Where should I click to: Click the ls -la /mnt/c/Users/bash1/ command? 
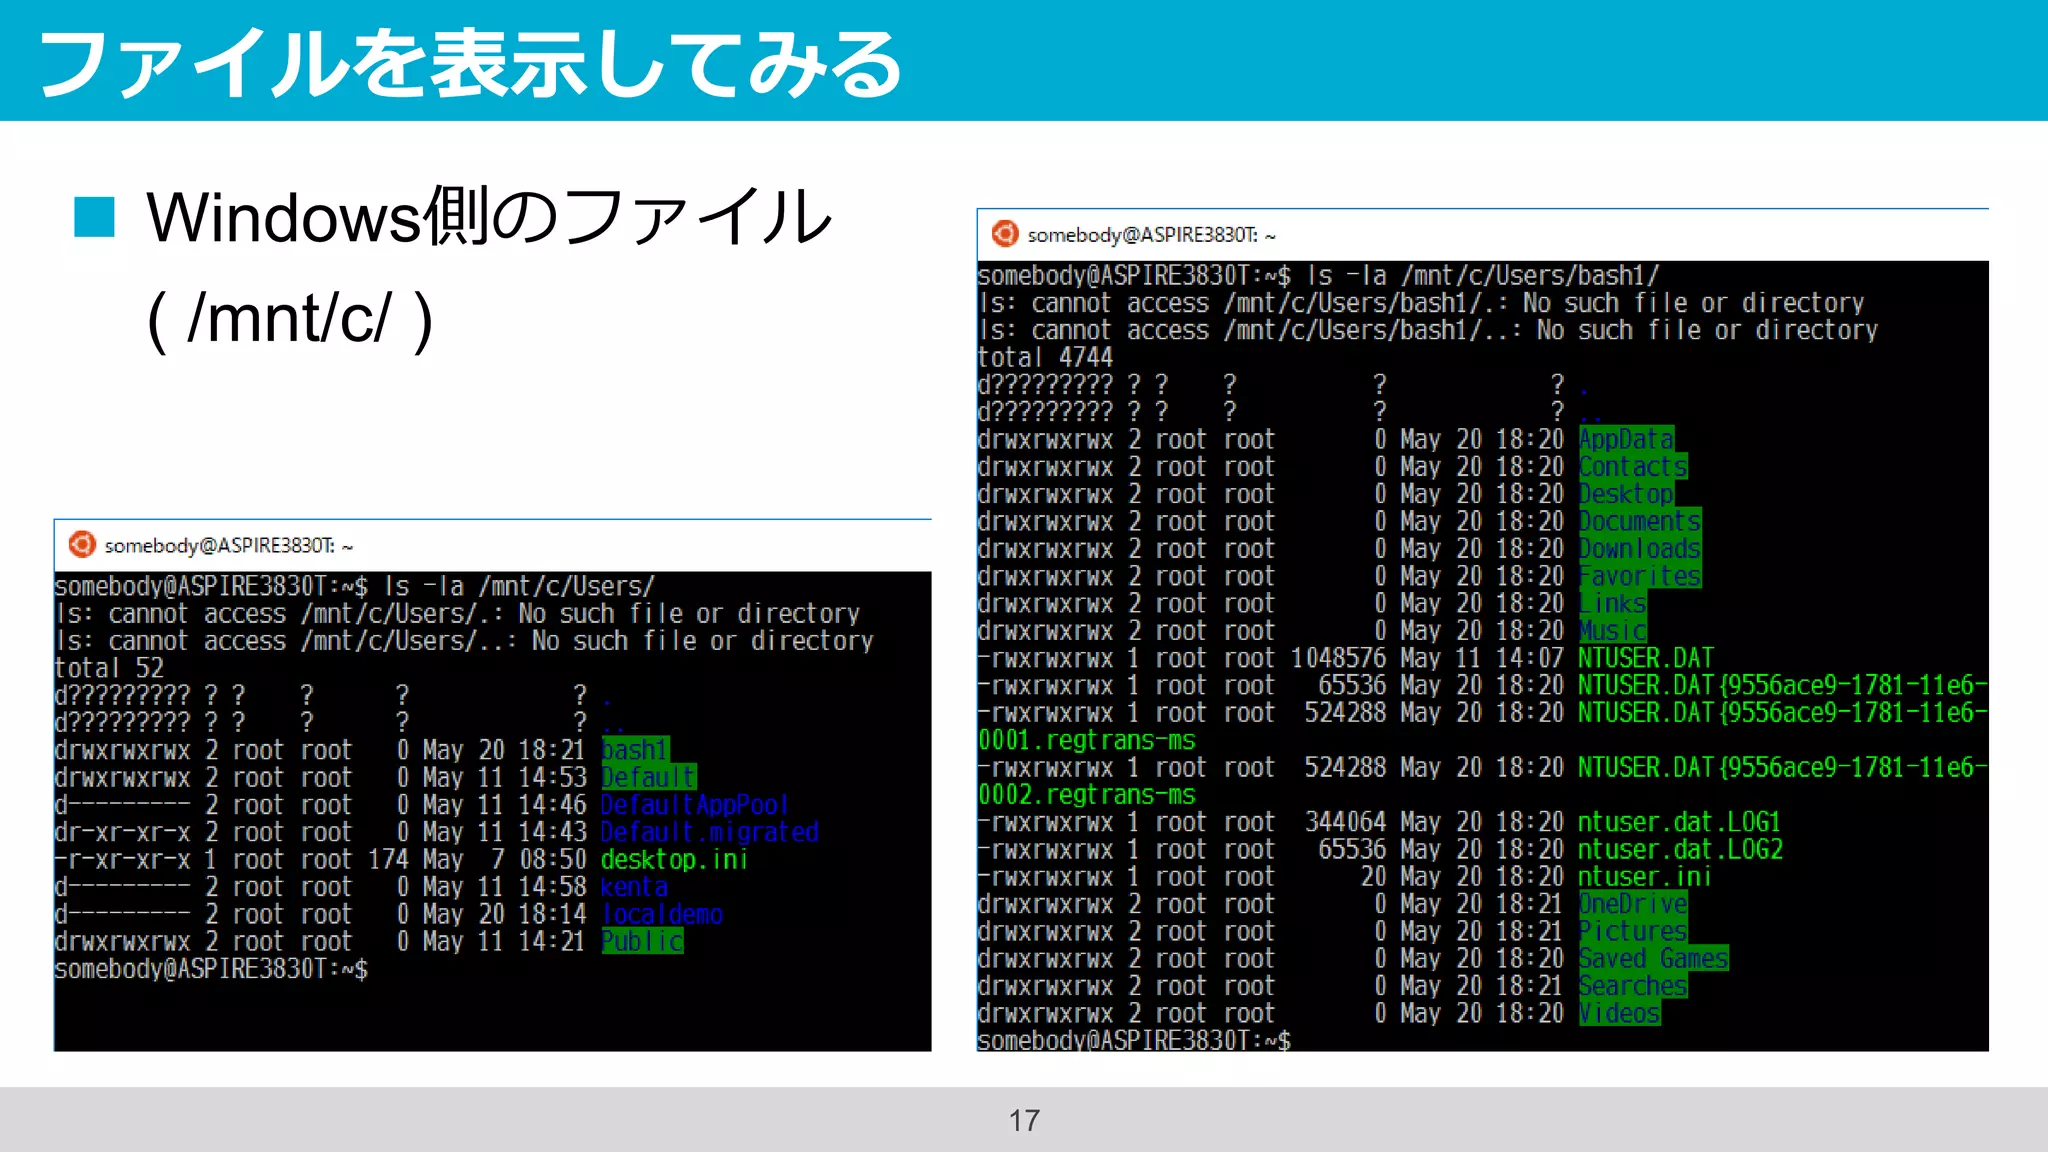1483,275
